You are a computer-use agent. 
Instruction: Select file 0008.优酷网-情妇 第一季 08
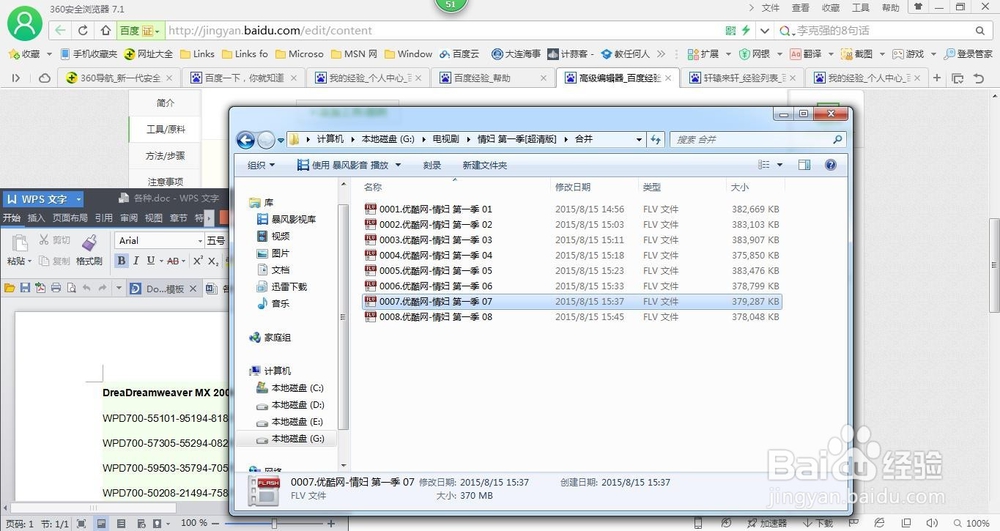point(571,317)
